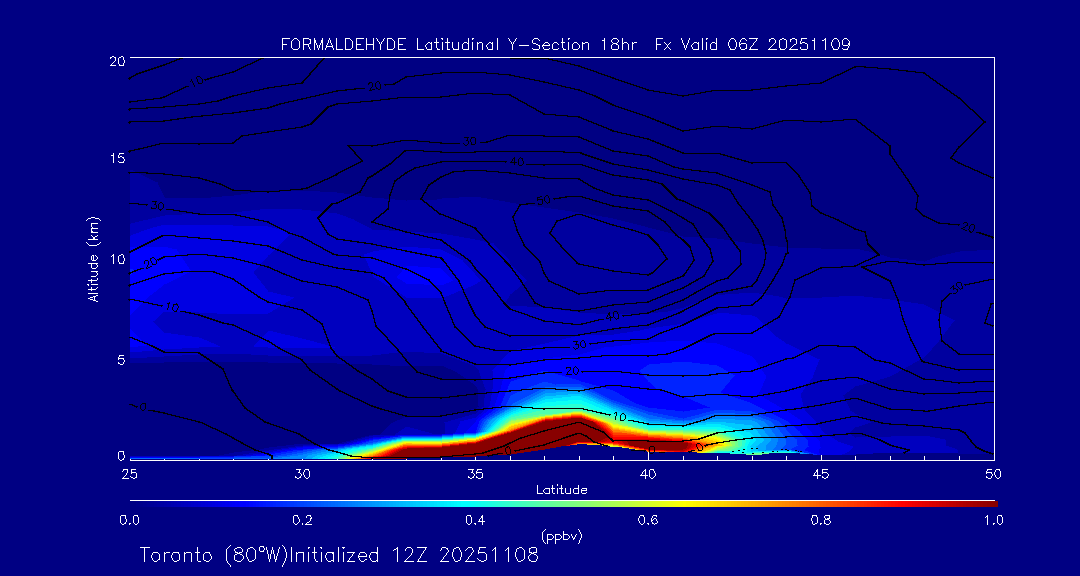
Task: Click the color scale value 0.2
Action: (x=302, y=520)
